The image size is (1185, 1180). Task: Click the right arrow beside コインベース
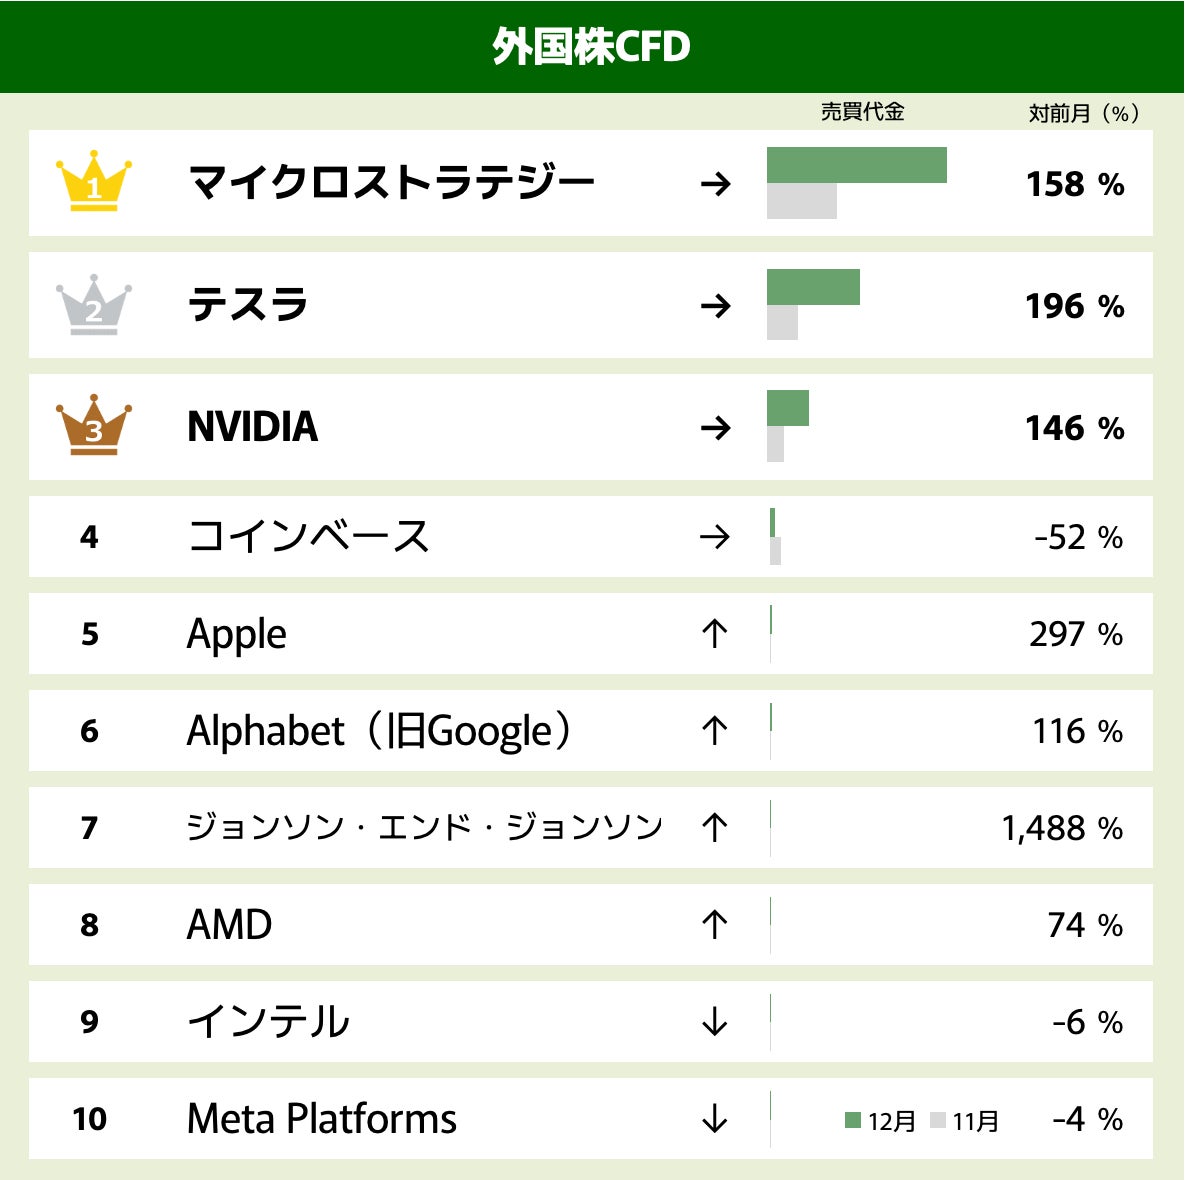click(x=715, y=537)
